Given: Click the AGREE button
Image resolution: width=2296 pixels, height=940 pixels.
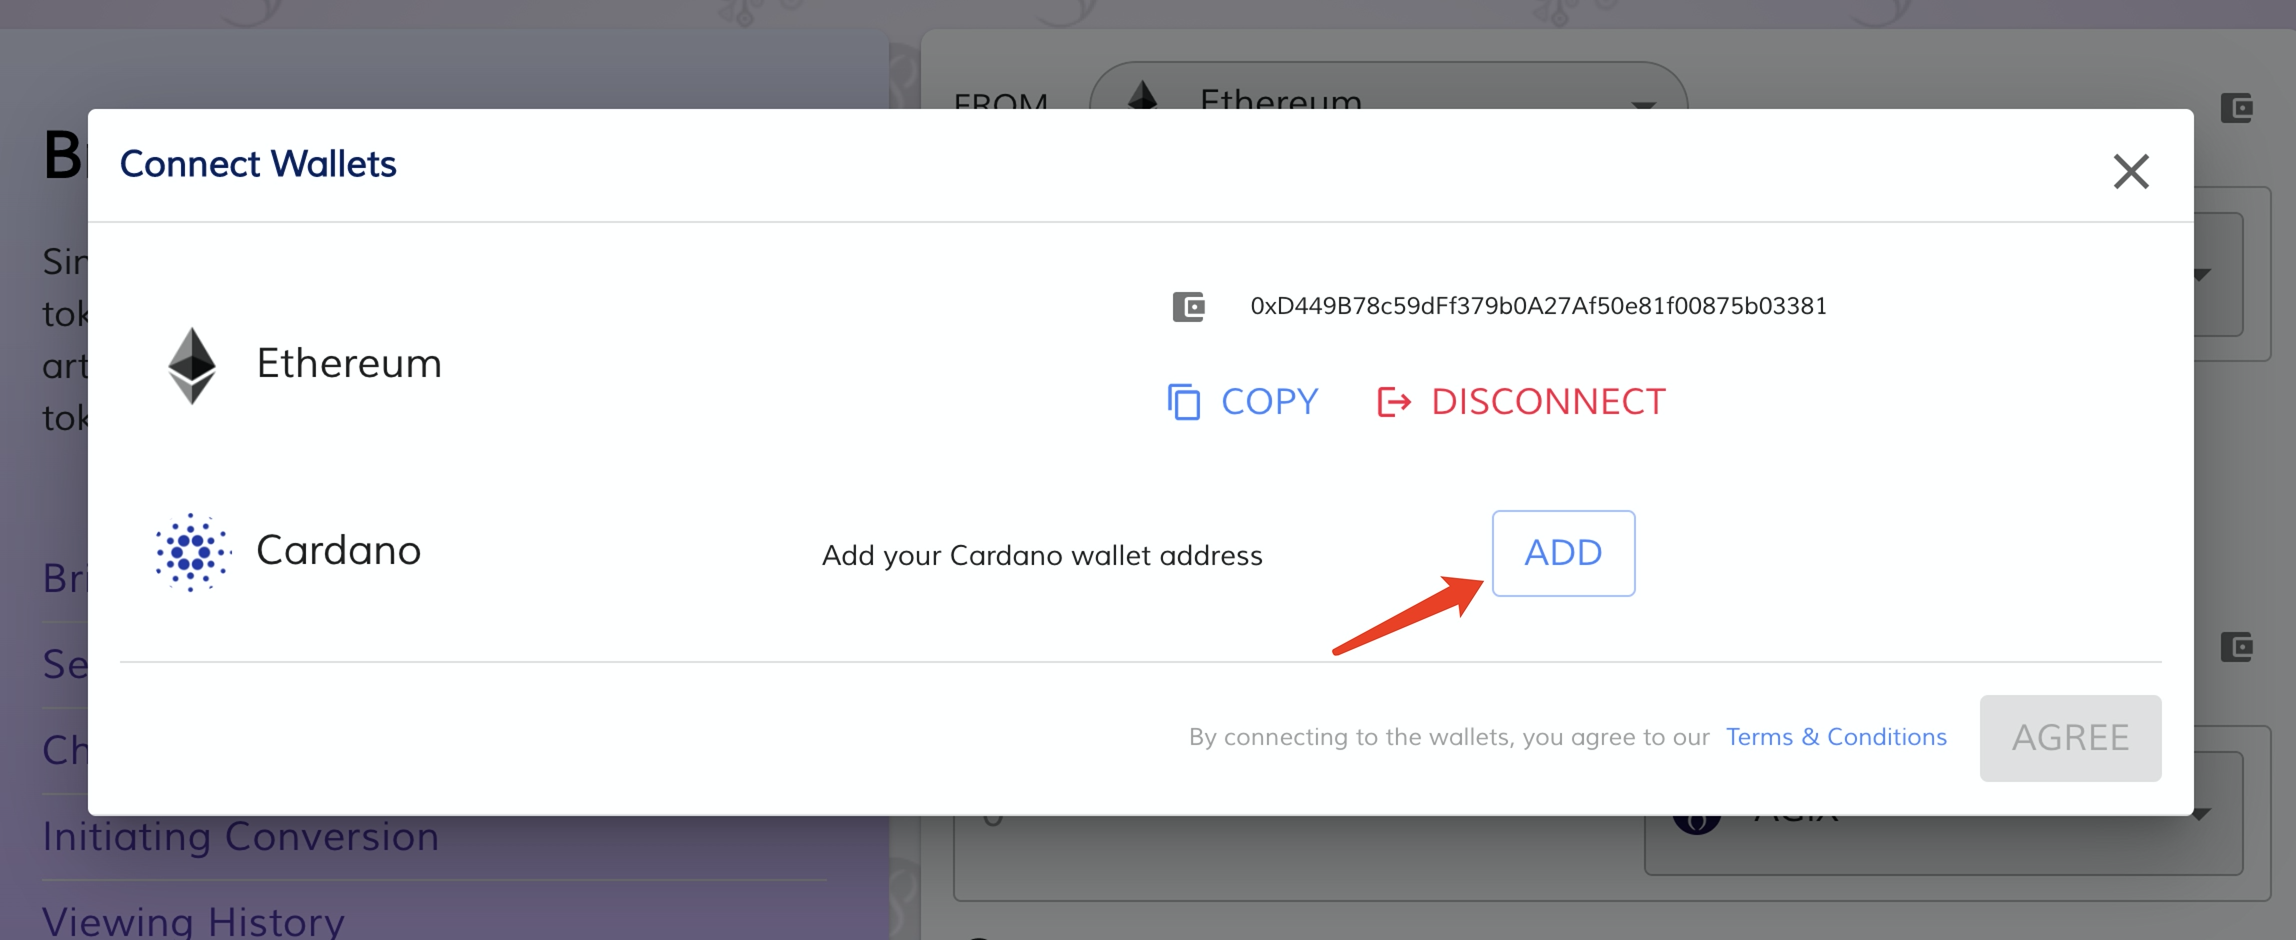Looking at the screenshot, I should pos(2070,738).
